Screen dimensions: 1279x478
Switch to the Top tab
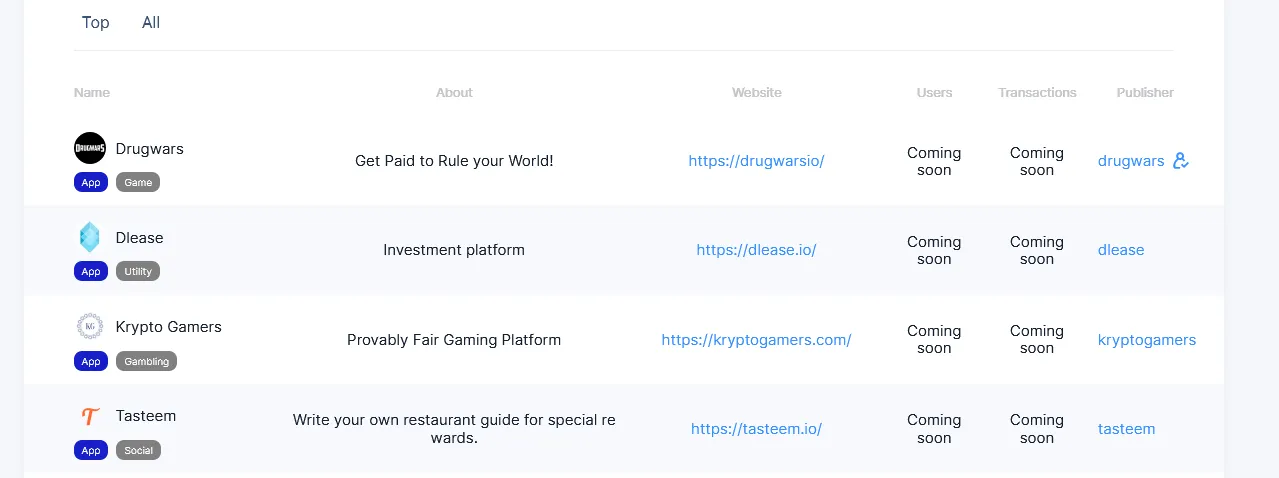click(x=96, y=22)
